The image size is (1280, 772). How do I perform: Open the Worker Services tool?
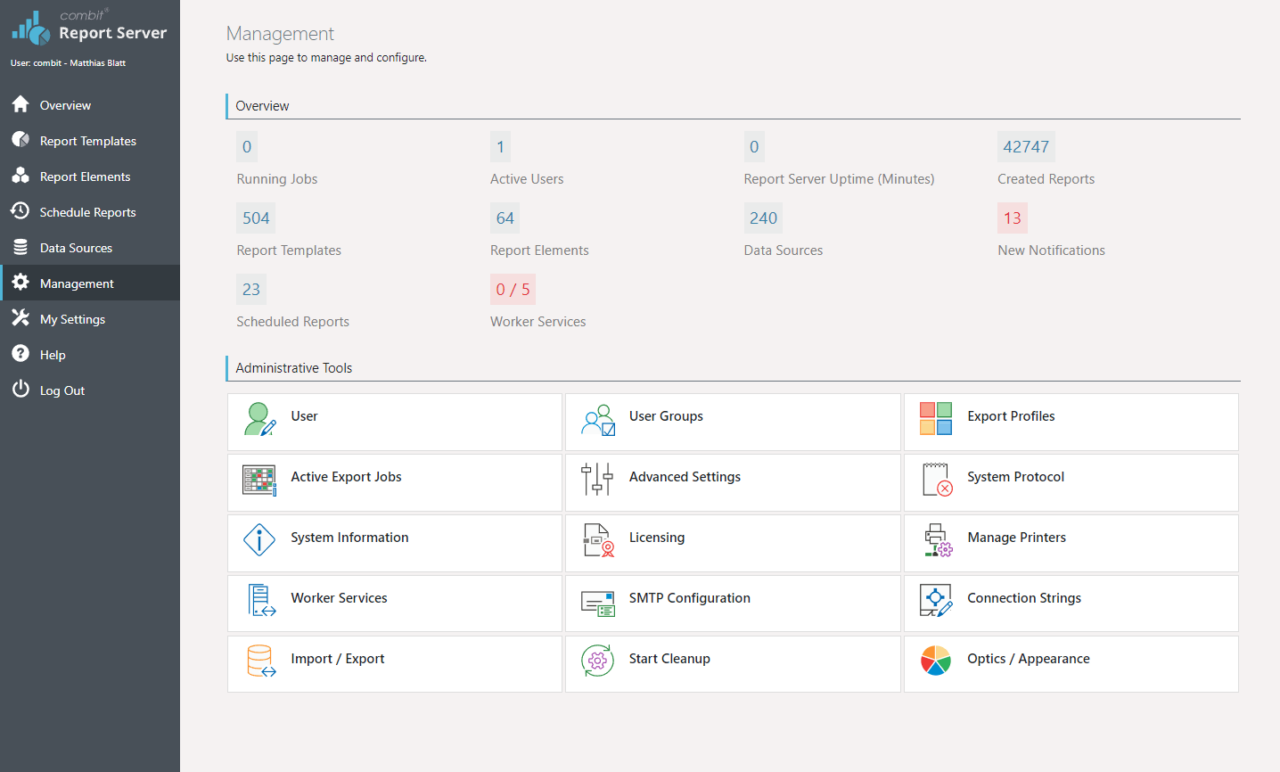[x=394, y=603]
